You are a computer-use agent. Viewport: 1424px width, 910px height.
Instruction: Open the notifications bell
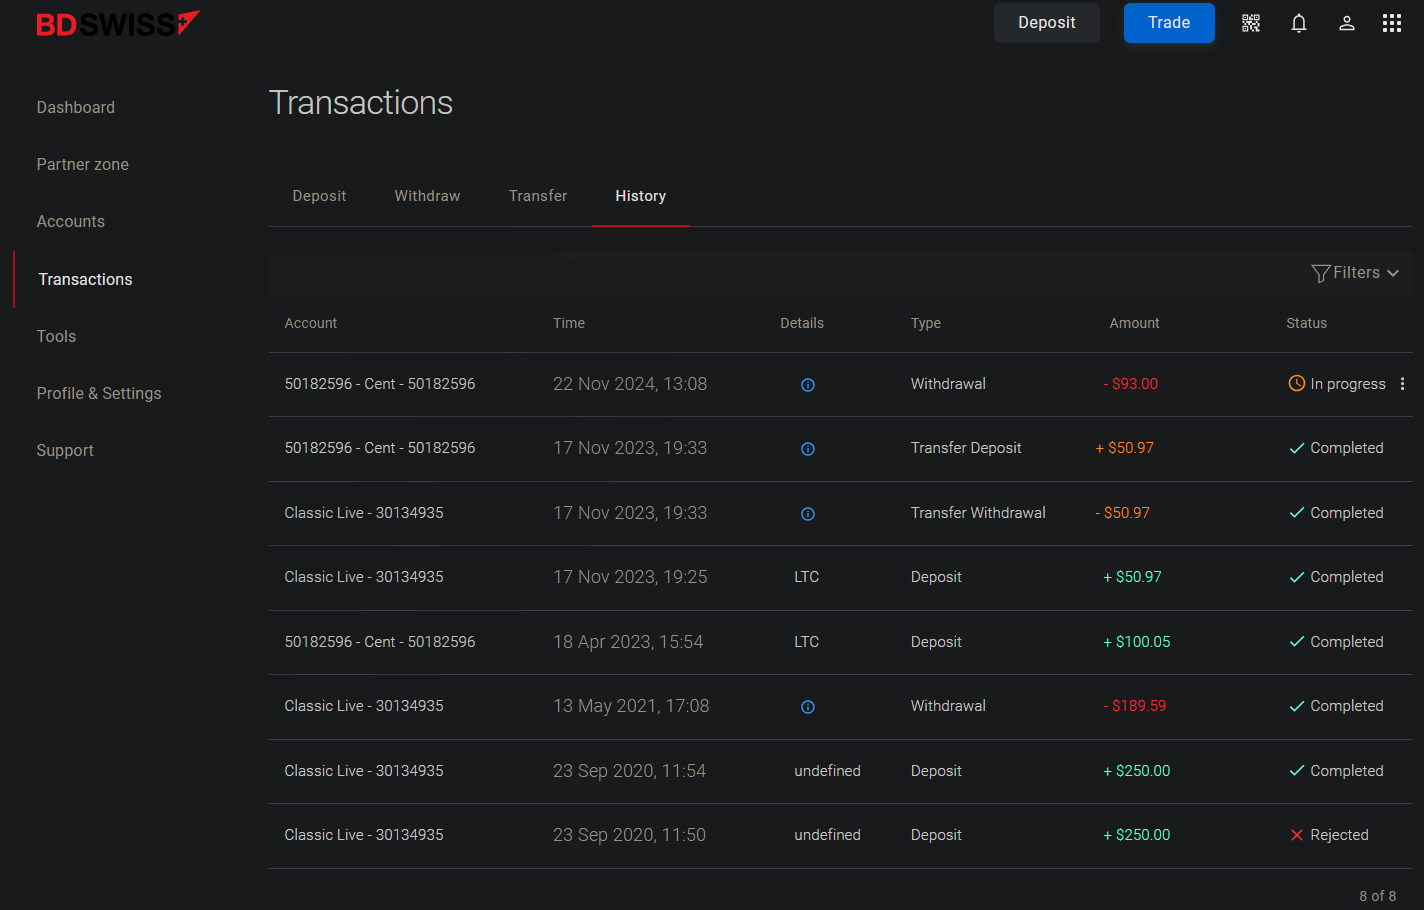(1298, 23)
